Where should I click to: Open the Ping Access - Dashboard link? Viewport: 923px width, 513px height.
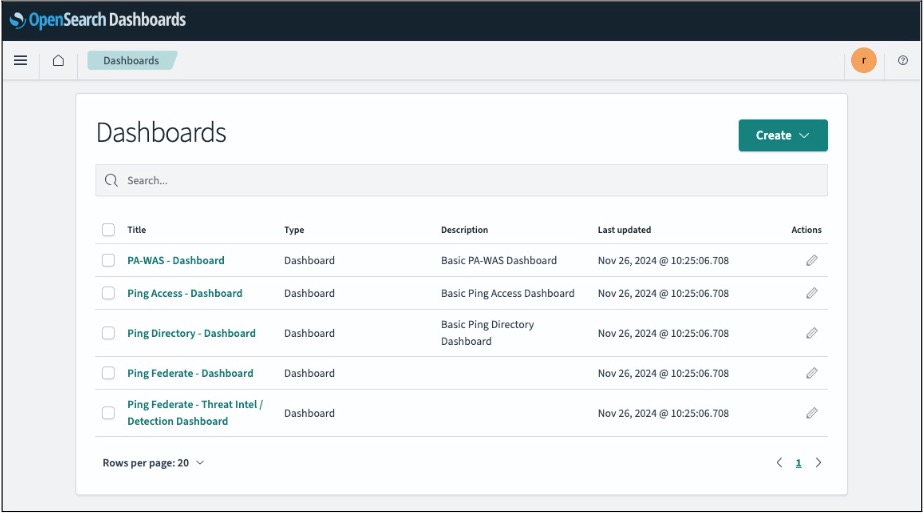pyautogui.click(x=184, y=293)
